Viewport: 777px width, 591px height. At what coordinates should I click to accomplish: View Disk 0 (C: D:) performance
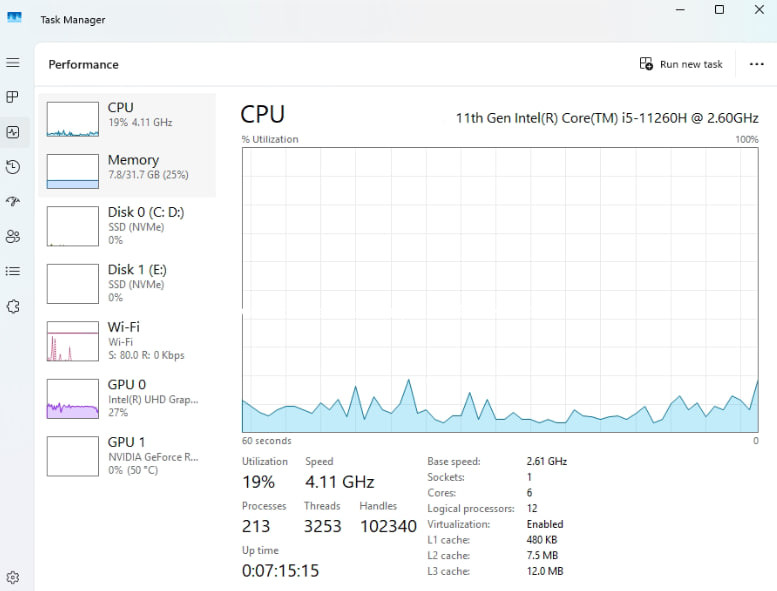[x=127, y=226]
